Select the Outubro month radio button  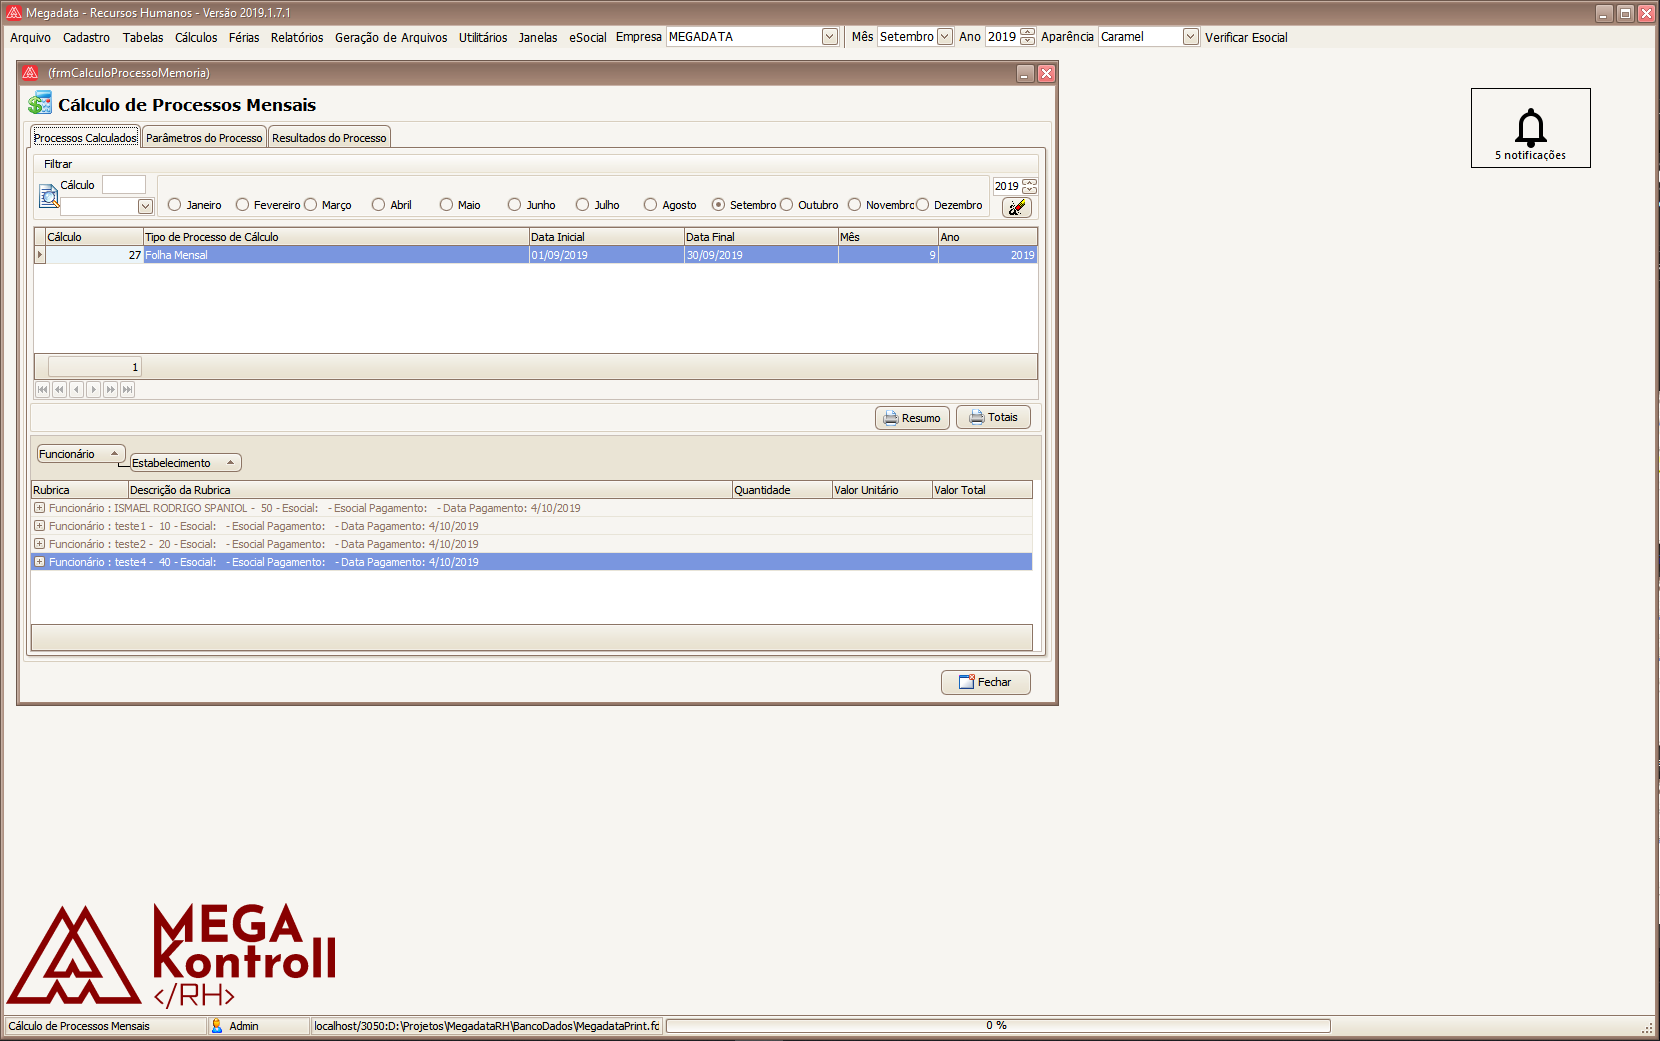click(787, 205)
